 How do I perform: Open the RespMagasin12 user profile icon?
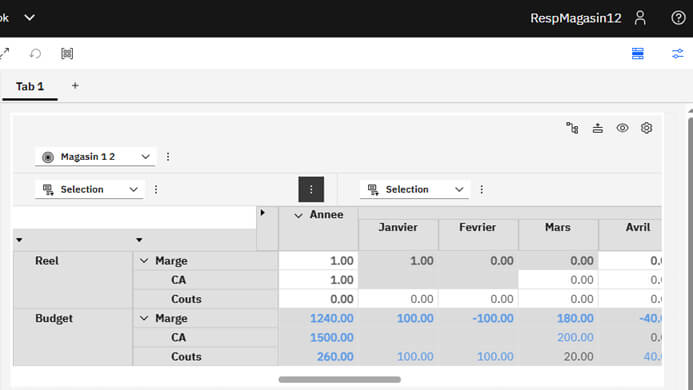point(640,18)
